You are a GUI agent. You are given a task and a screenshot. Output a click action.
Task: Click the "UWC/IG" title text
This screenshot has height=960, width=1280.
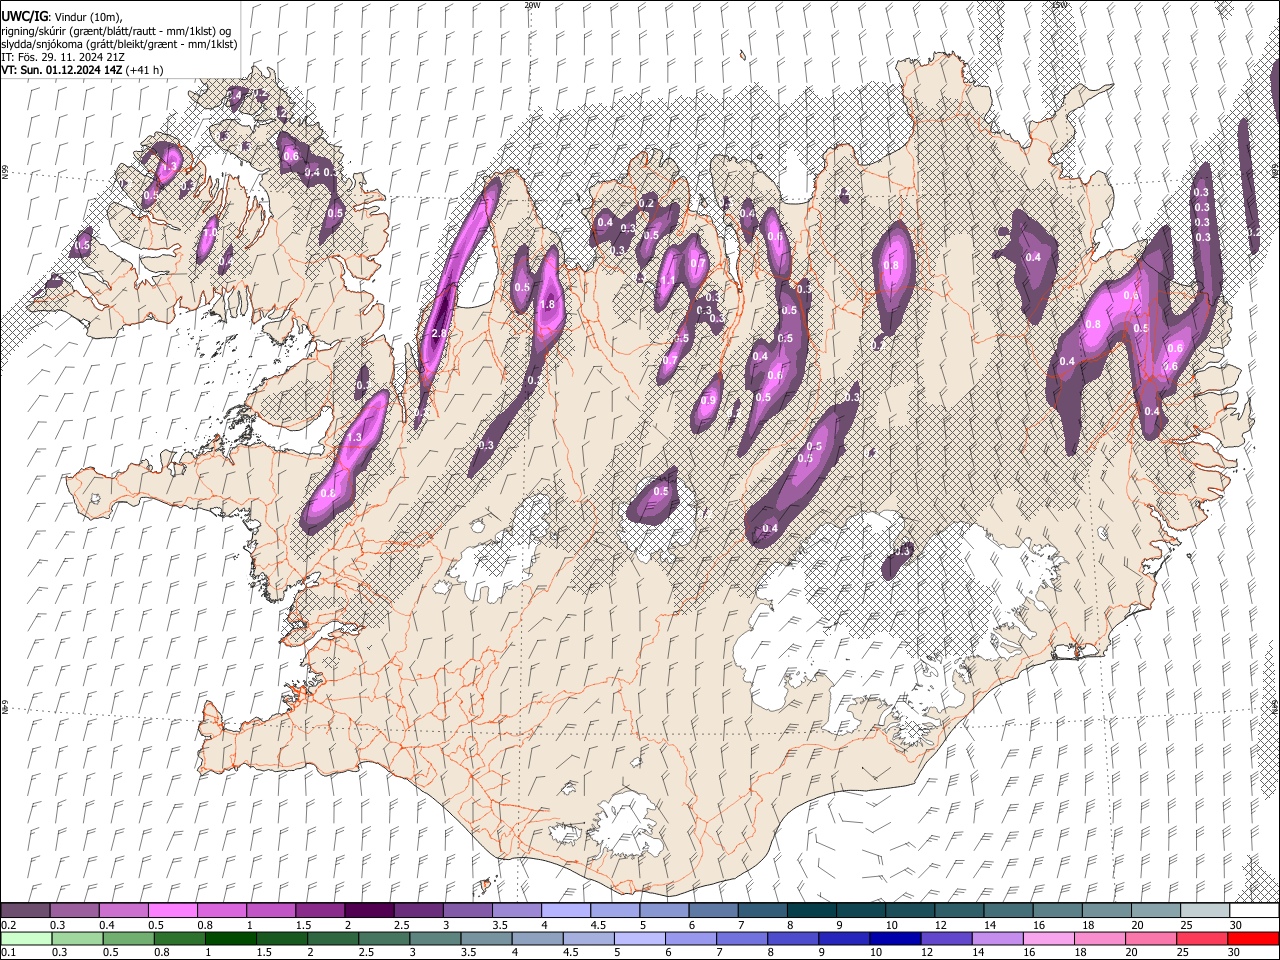point(24,16)
